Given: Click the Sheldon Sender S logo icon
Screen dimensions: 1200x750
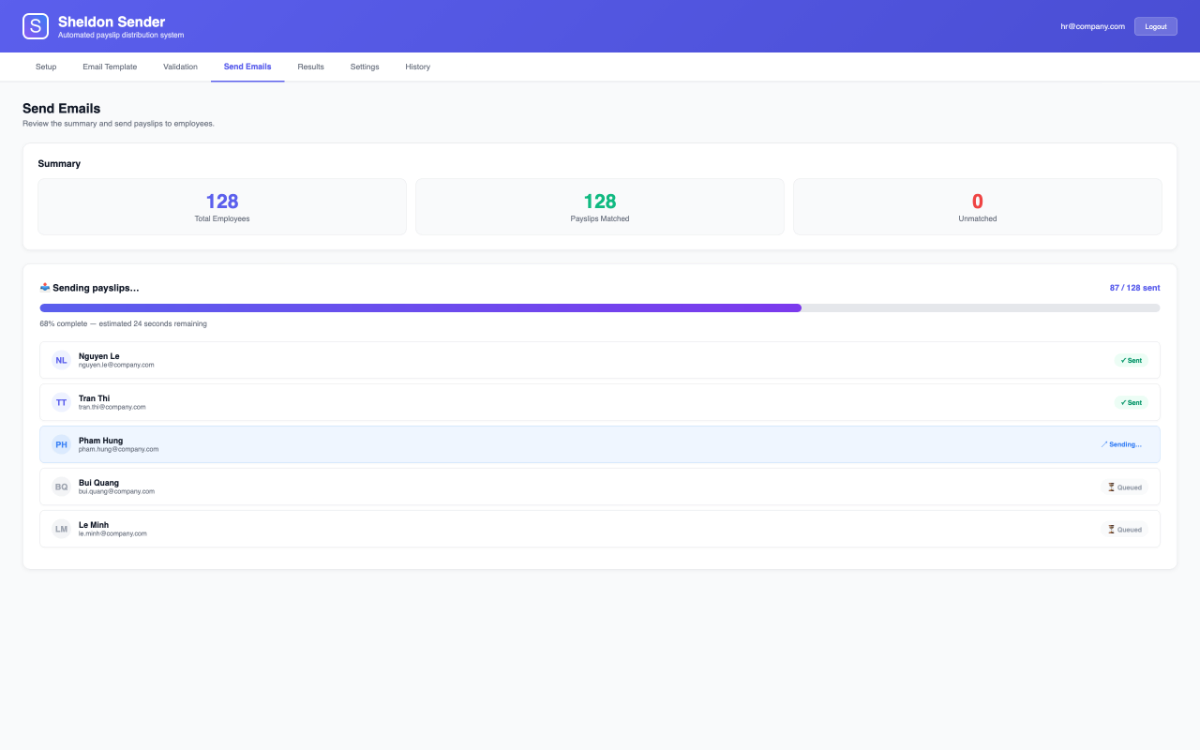Looking at the screenshot, I should tap(35, 26).
